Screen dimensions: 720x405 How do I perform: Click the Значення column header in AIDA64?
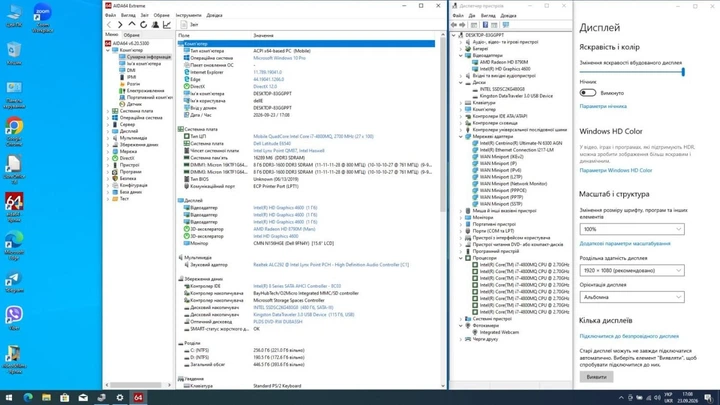tap(263, 35)
